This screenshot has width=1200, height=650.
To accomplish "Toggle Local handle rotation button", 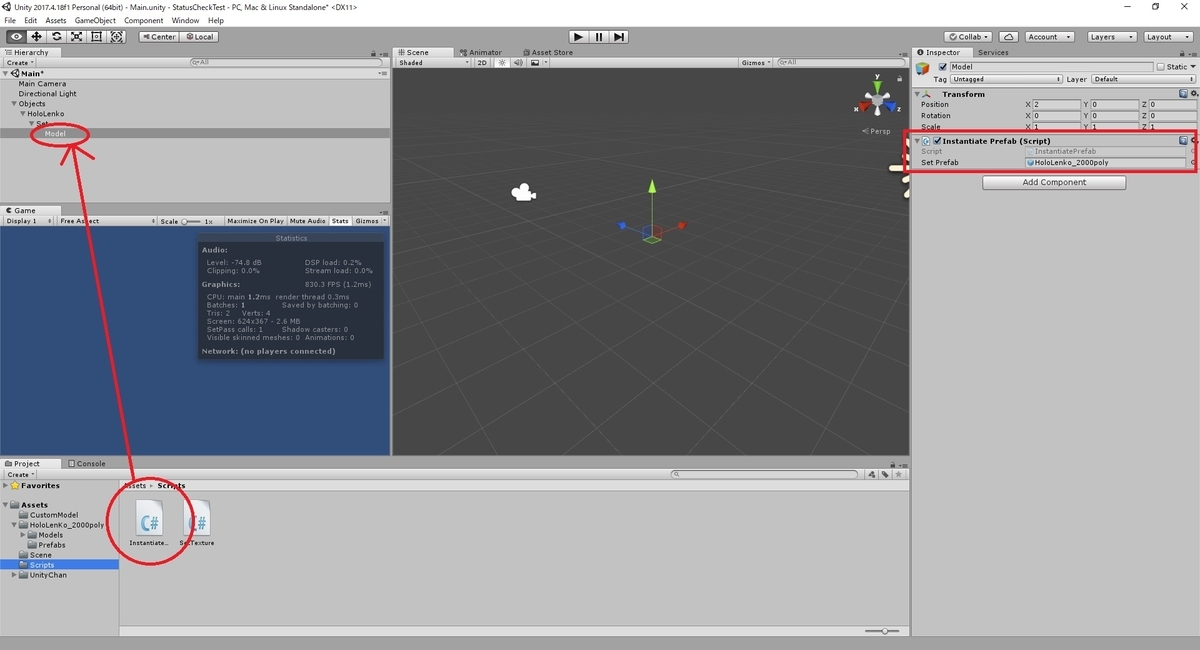I will tap(198, 37).
